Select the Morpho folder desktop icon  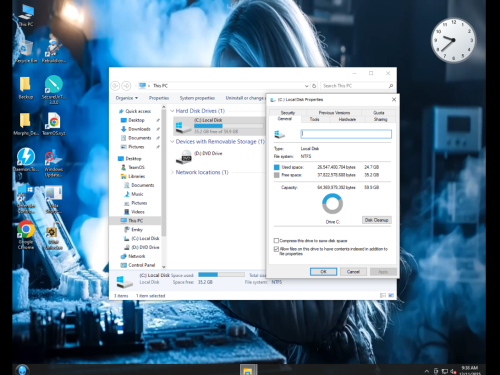[x=26, y=124]
